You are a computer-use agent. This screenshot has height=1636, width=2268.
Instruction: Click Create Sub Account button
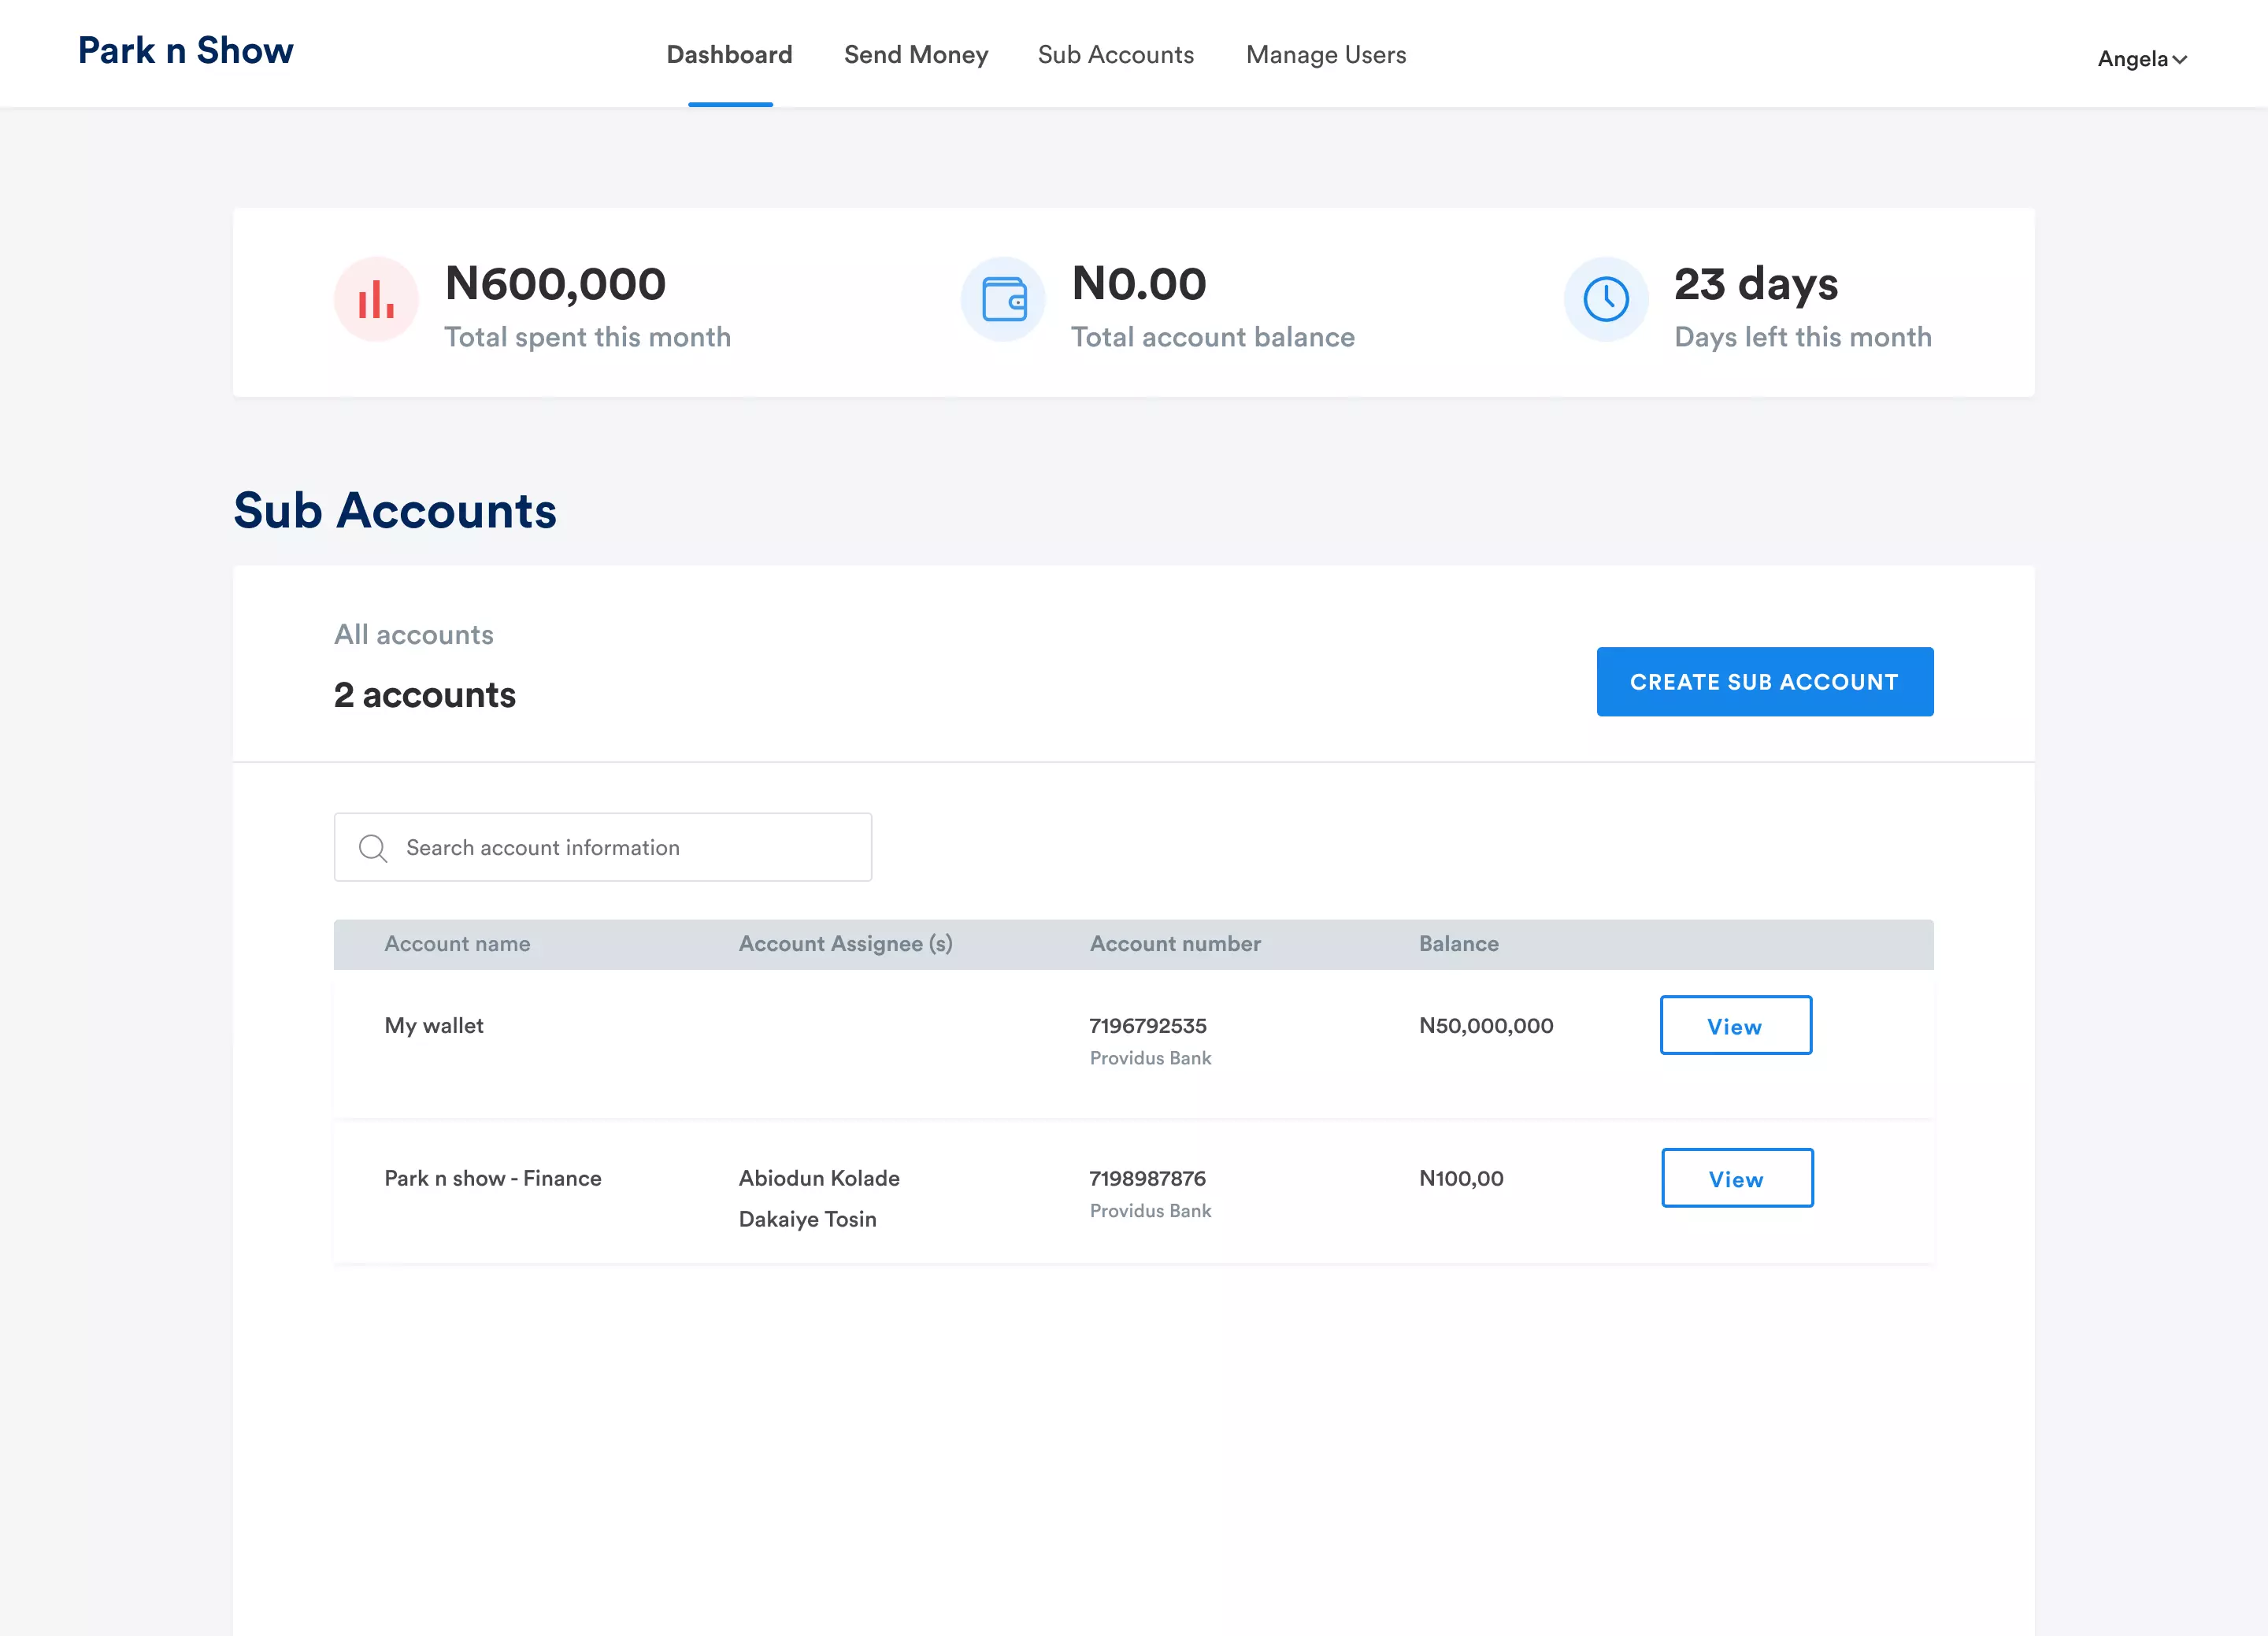coord(1765,682)
